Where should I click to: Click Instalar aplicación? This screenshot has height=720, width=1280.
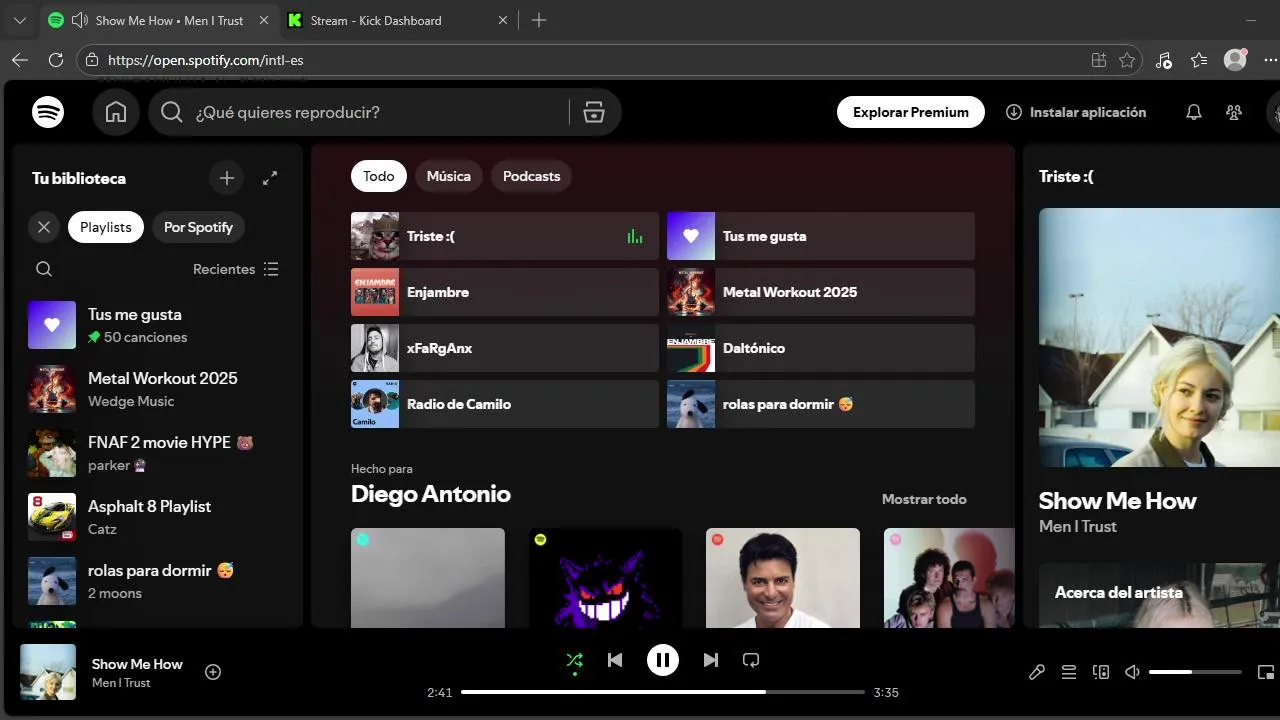coord(1076,112)
